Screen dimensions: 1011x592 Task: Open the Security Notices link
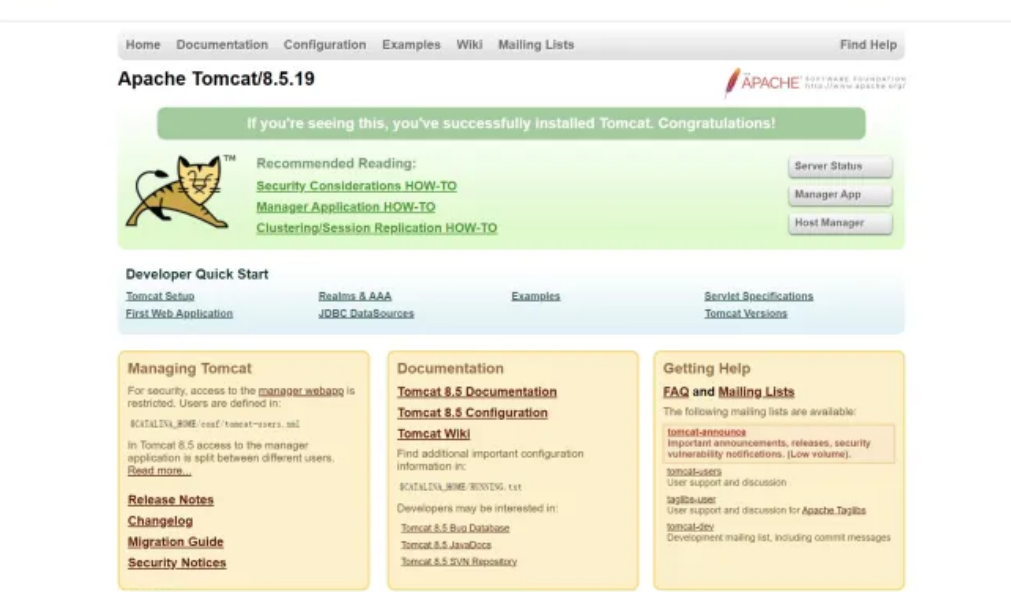(177, 563)
